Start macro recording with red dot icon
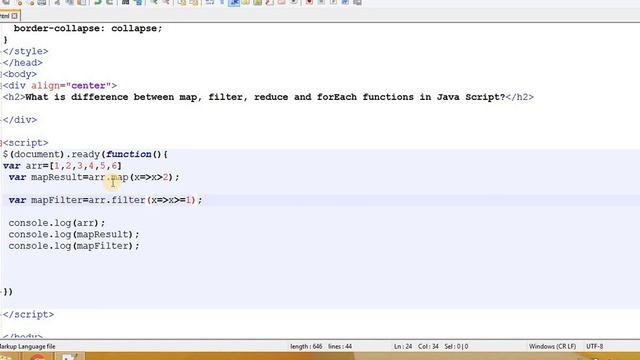640x360 pixels. click(x=309, y=2)
